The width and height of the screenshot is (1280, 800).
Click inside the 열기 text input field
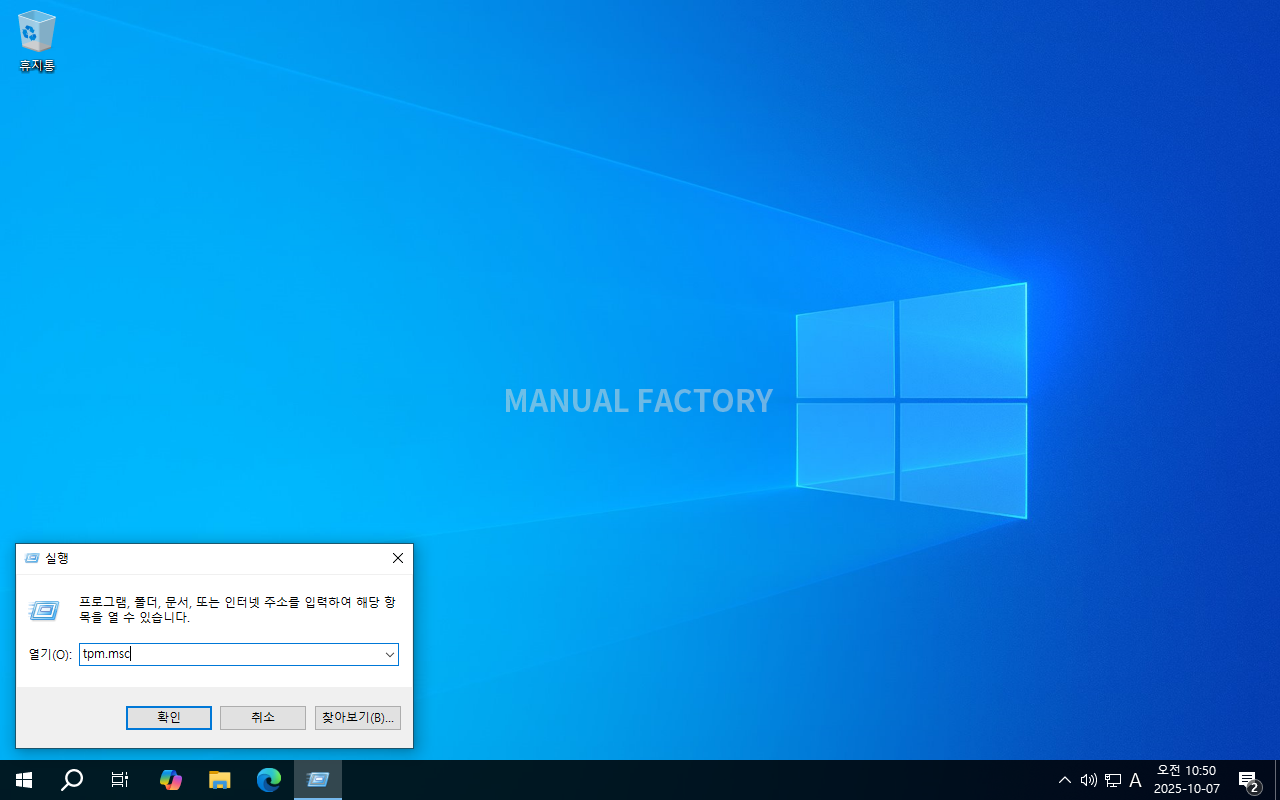[x=230, y=655]
